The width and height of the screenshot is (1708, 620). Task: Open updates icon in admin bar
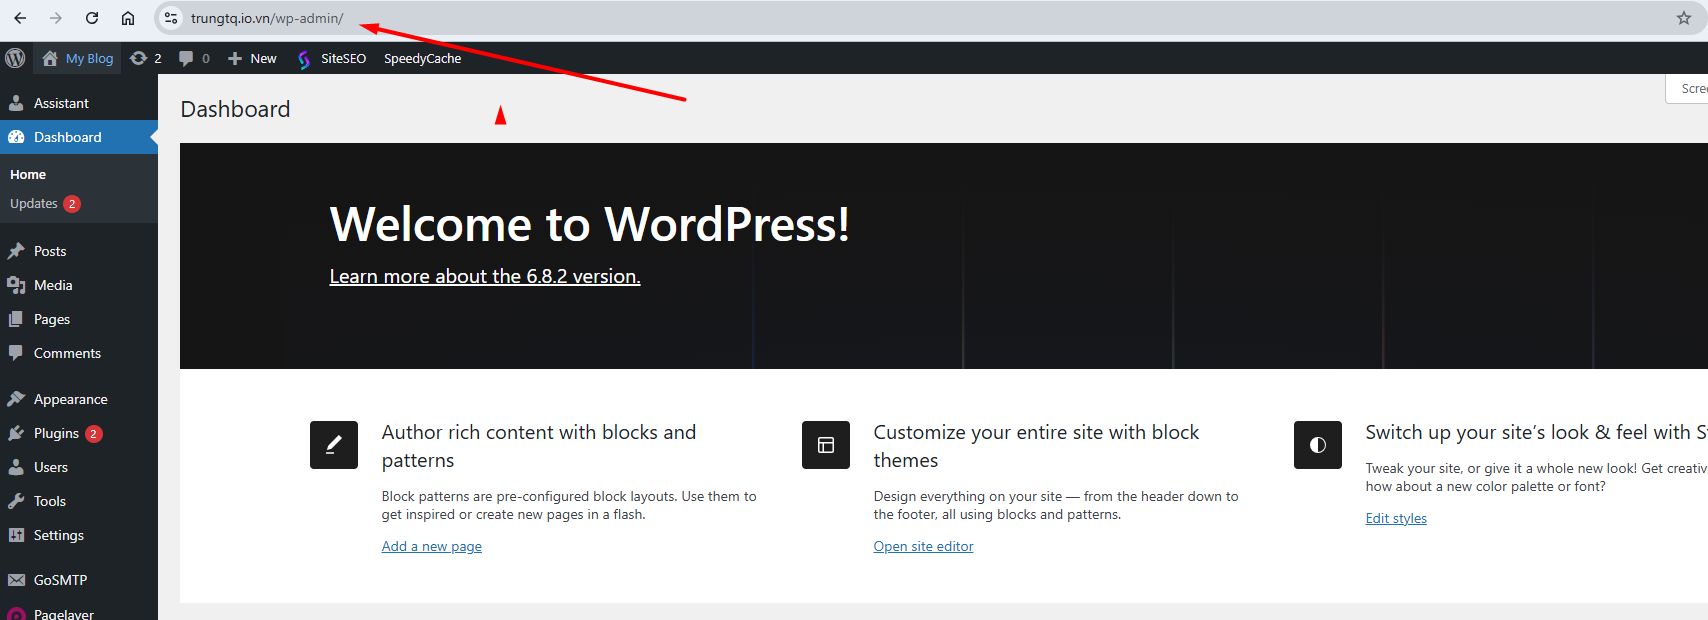(x=146, y=58)
